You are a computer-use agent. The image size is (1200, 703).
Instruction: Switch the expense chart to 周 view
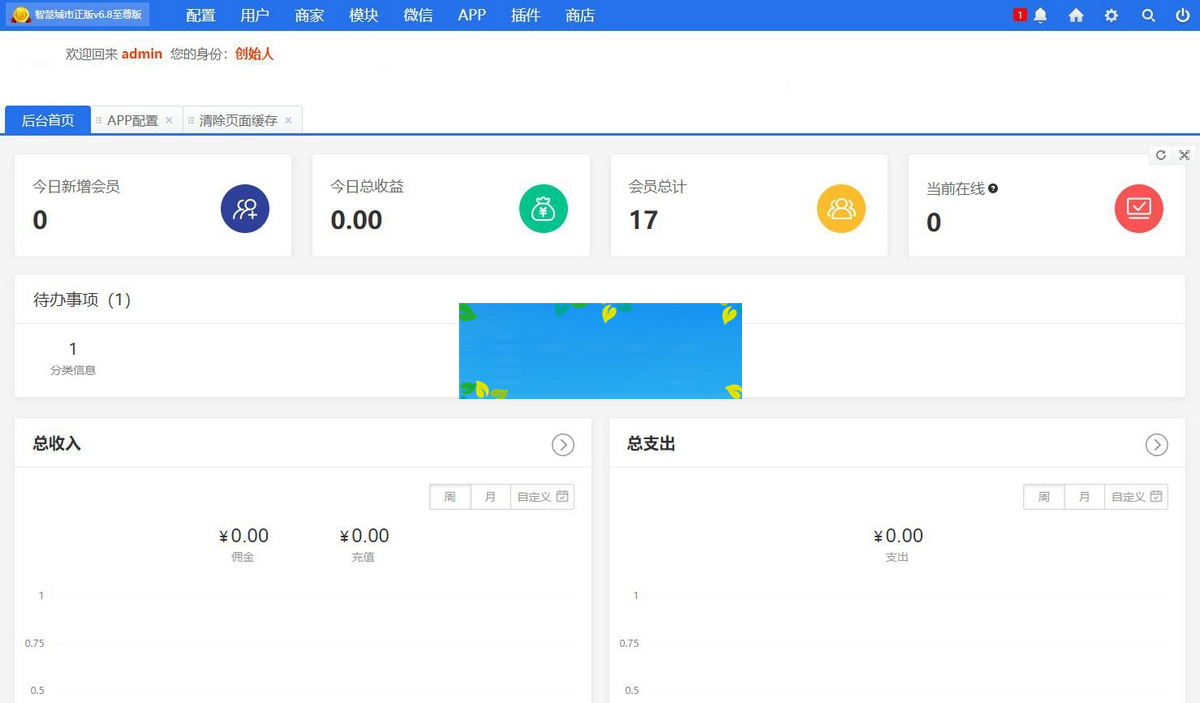[1043, 496]
